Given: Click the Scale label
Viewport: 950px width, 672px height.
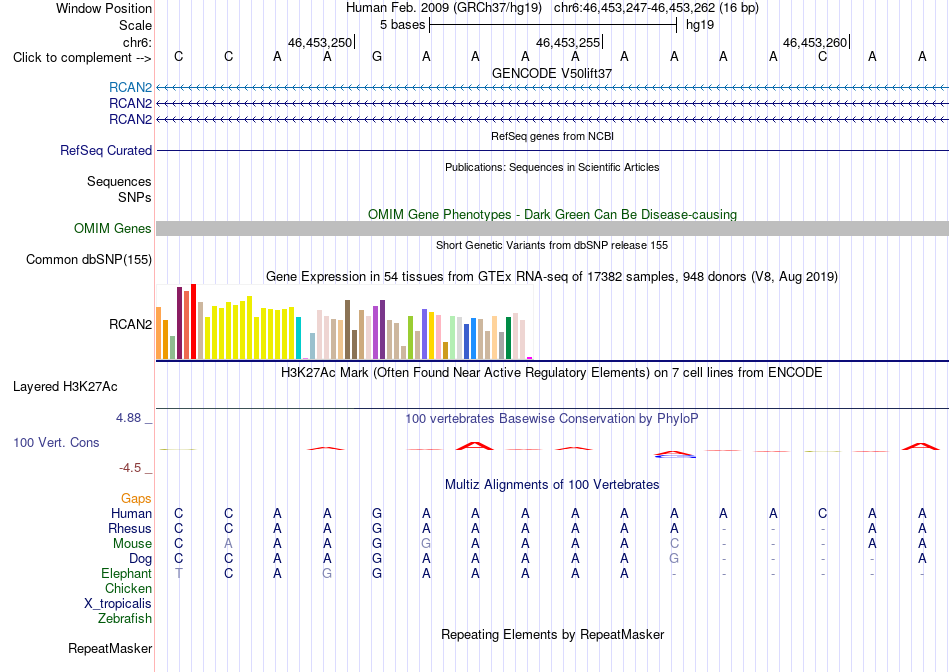Looking at the screenshot, I should (136, 25).
